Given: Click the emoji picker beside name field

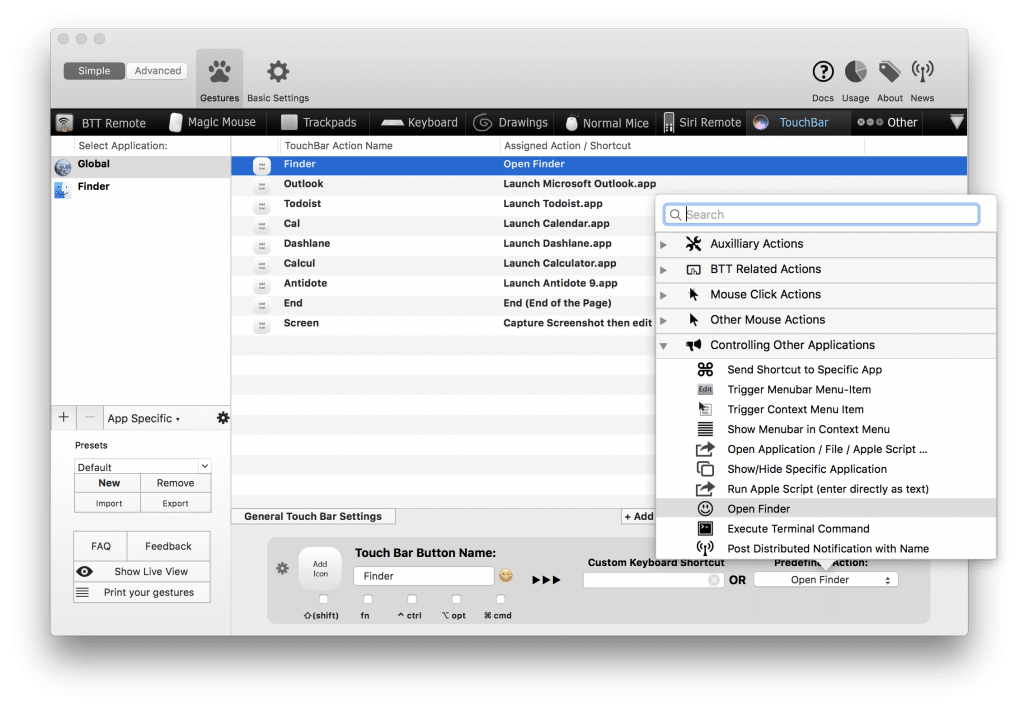Looking at the screenshot, I should click(x=506, y=576).
